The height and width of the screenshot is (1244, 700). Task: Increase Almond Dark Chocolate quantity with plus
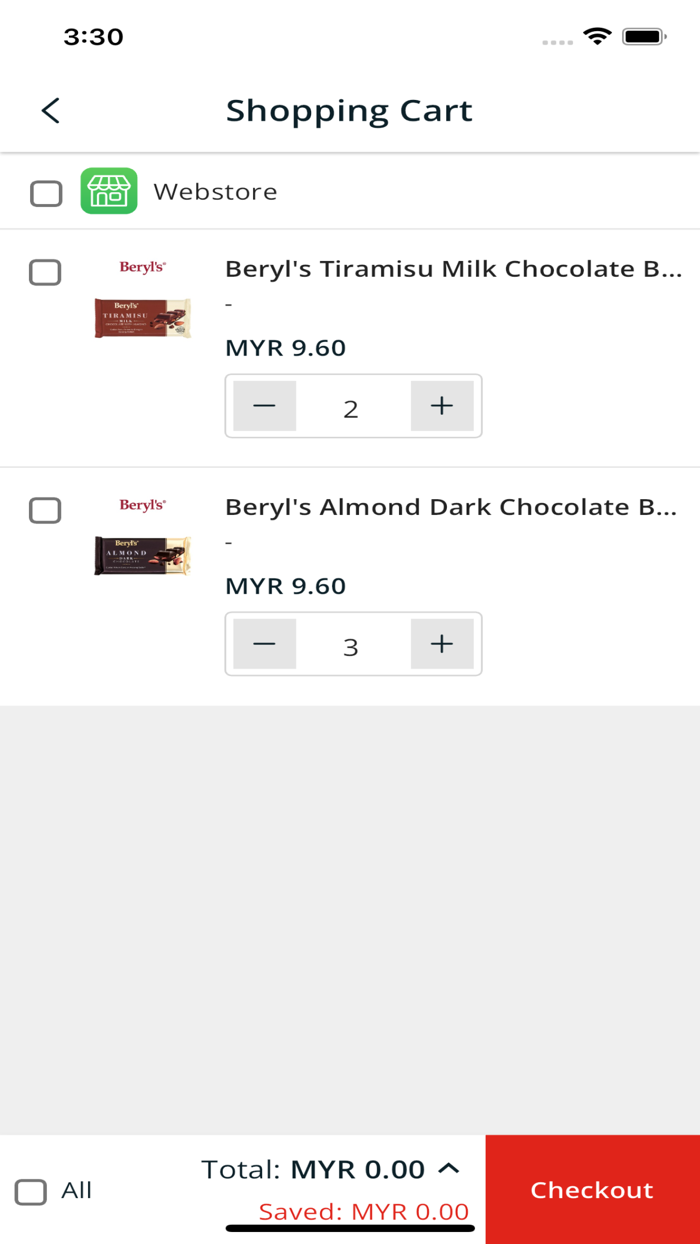(x=442, y=644)
